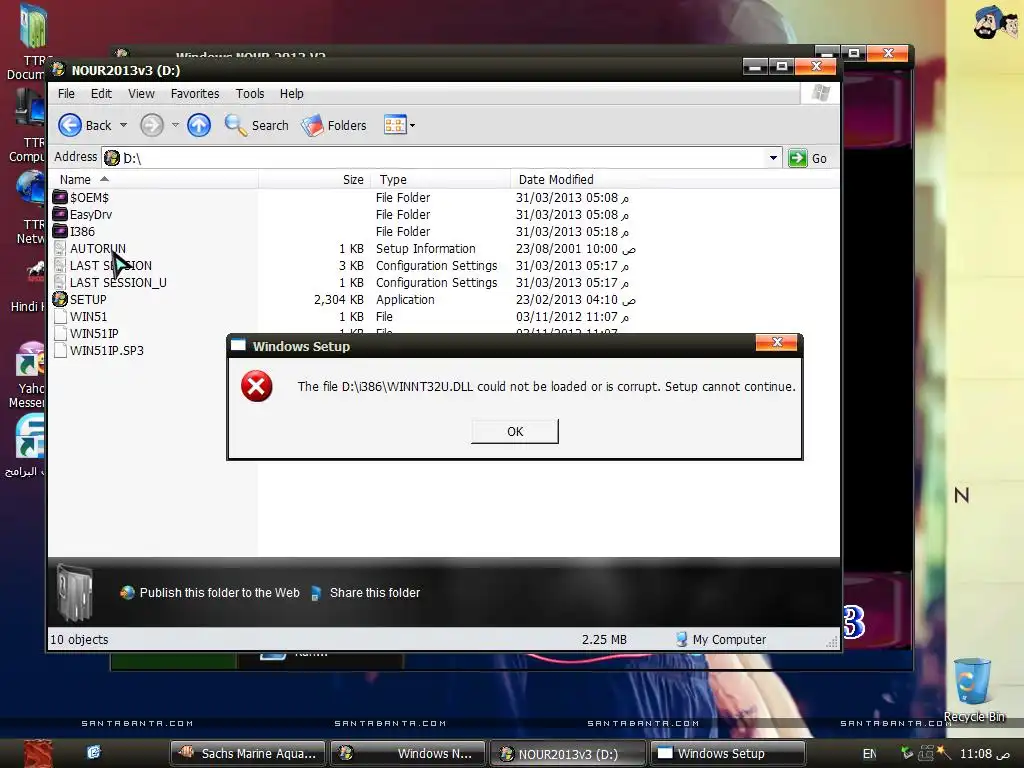The image size is (1024, 768).
Task: Select the EasyDrv folder icon
Action: point(60,214)
